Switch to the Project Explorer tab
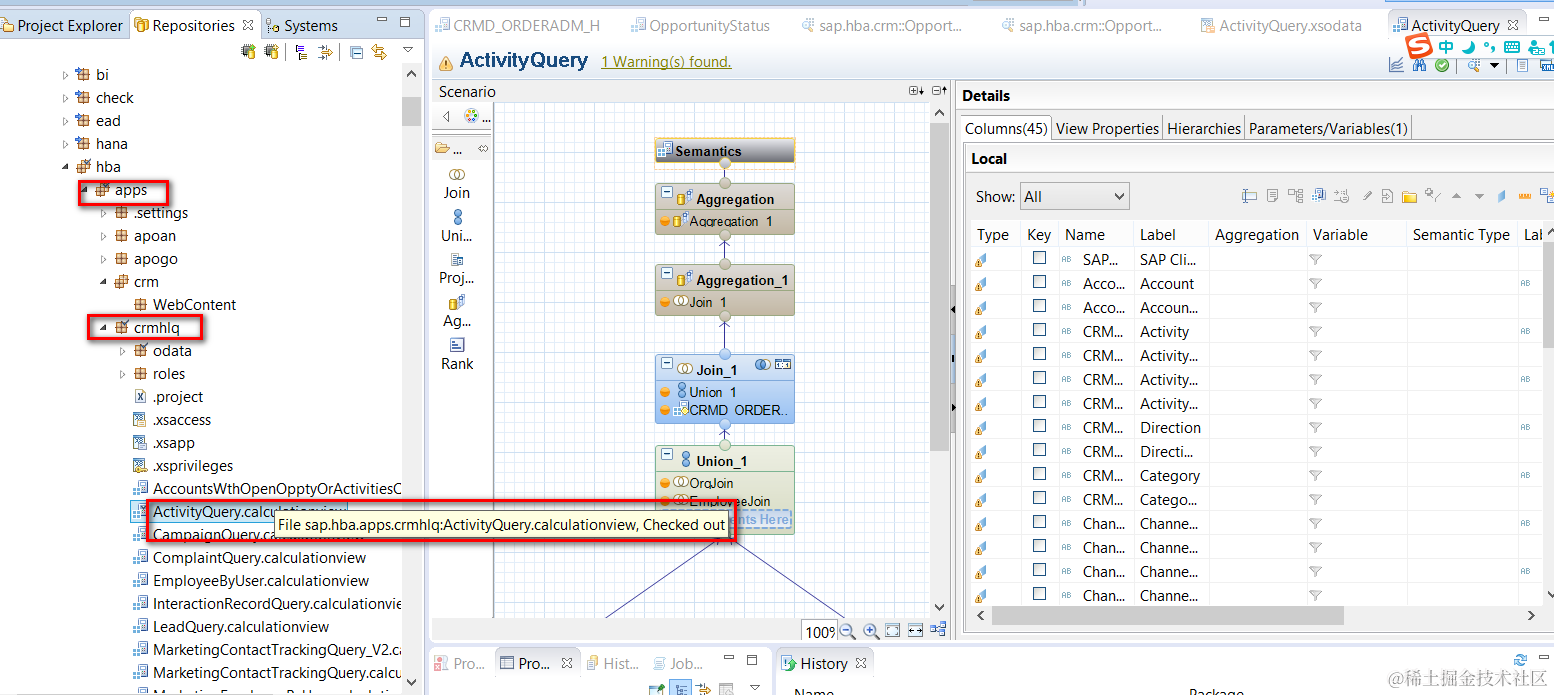The width and height of the screenshot is (1554, 695). pyautogui.click(x=63, y=25)
